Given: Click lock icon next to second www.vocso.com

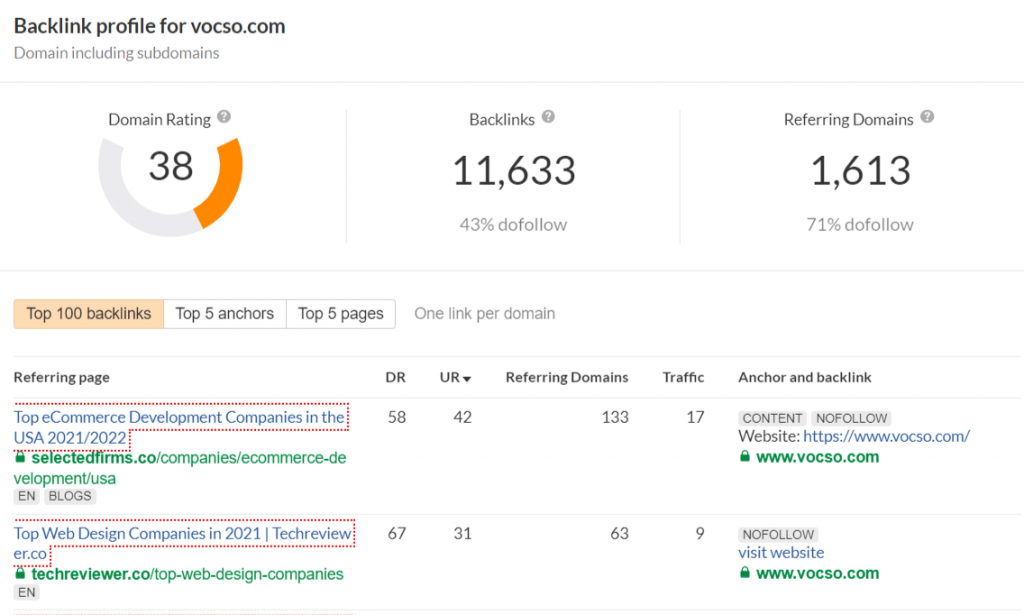Looking at the screenshot, I should 744,573.
